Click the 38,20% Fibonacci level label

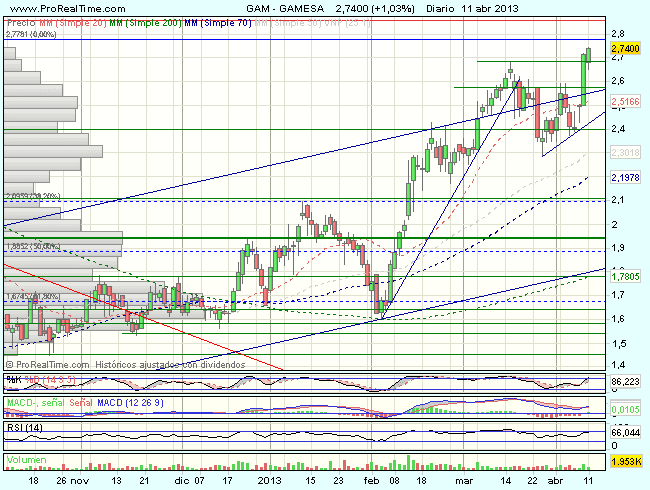click(x=32, y=196)
